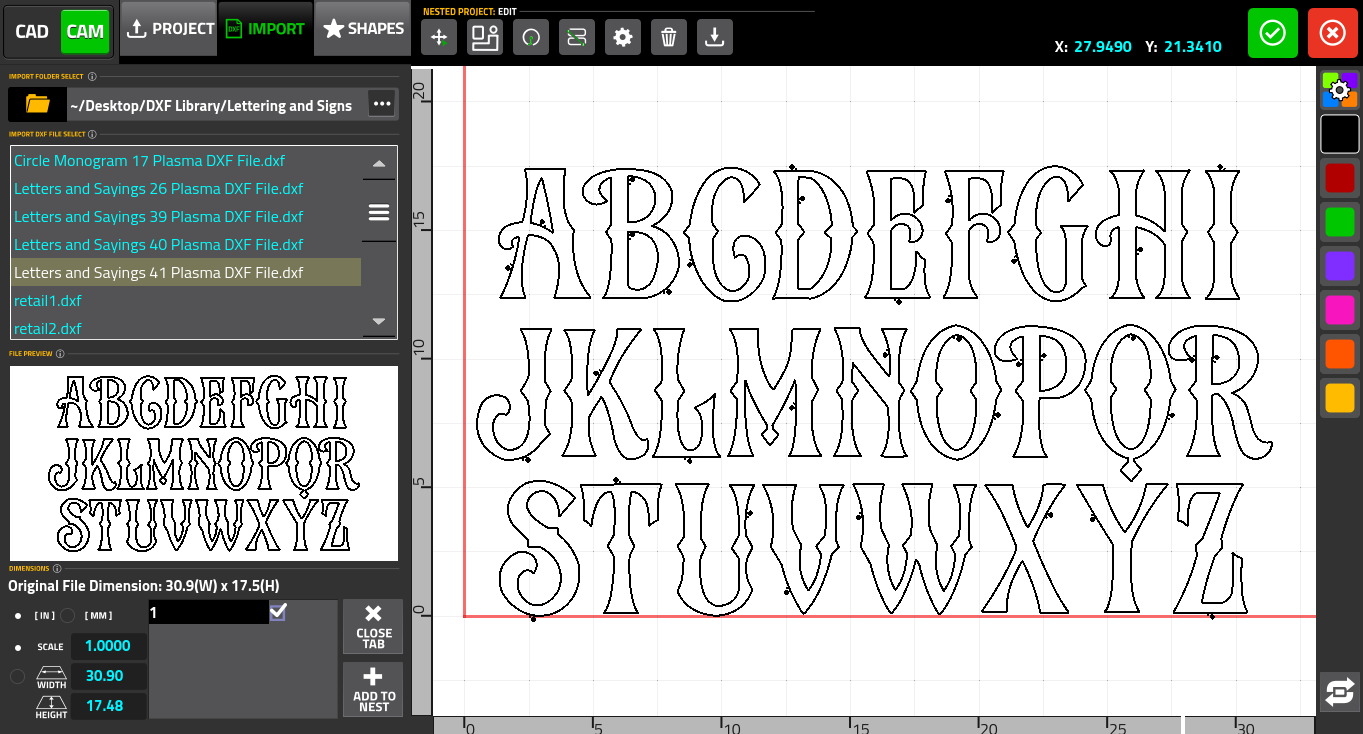This screenshot has height=734, width=1363.
Task: Click the Close Tab button
Action: 373,626
